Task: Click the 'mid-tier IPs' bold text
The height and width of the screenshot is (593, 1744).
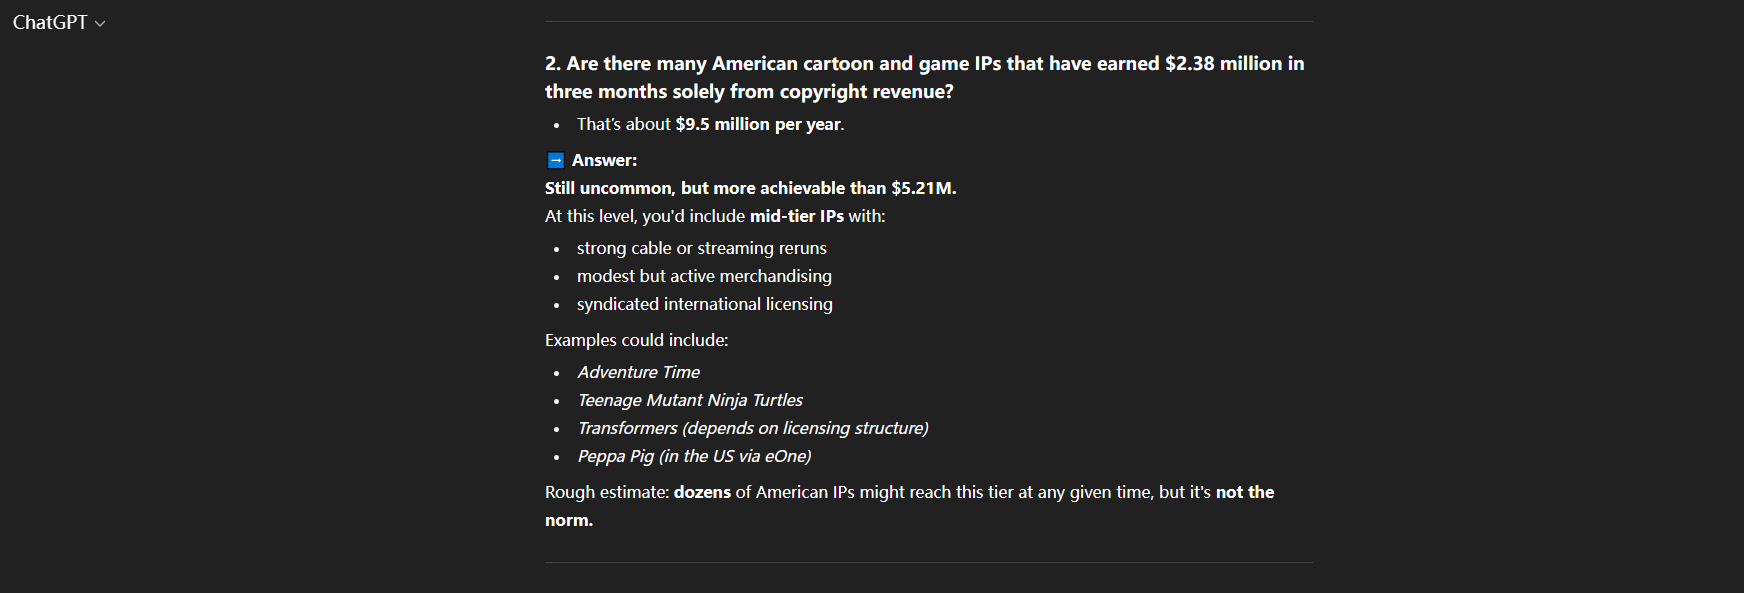Action: 796,216
